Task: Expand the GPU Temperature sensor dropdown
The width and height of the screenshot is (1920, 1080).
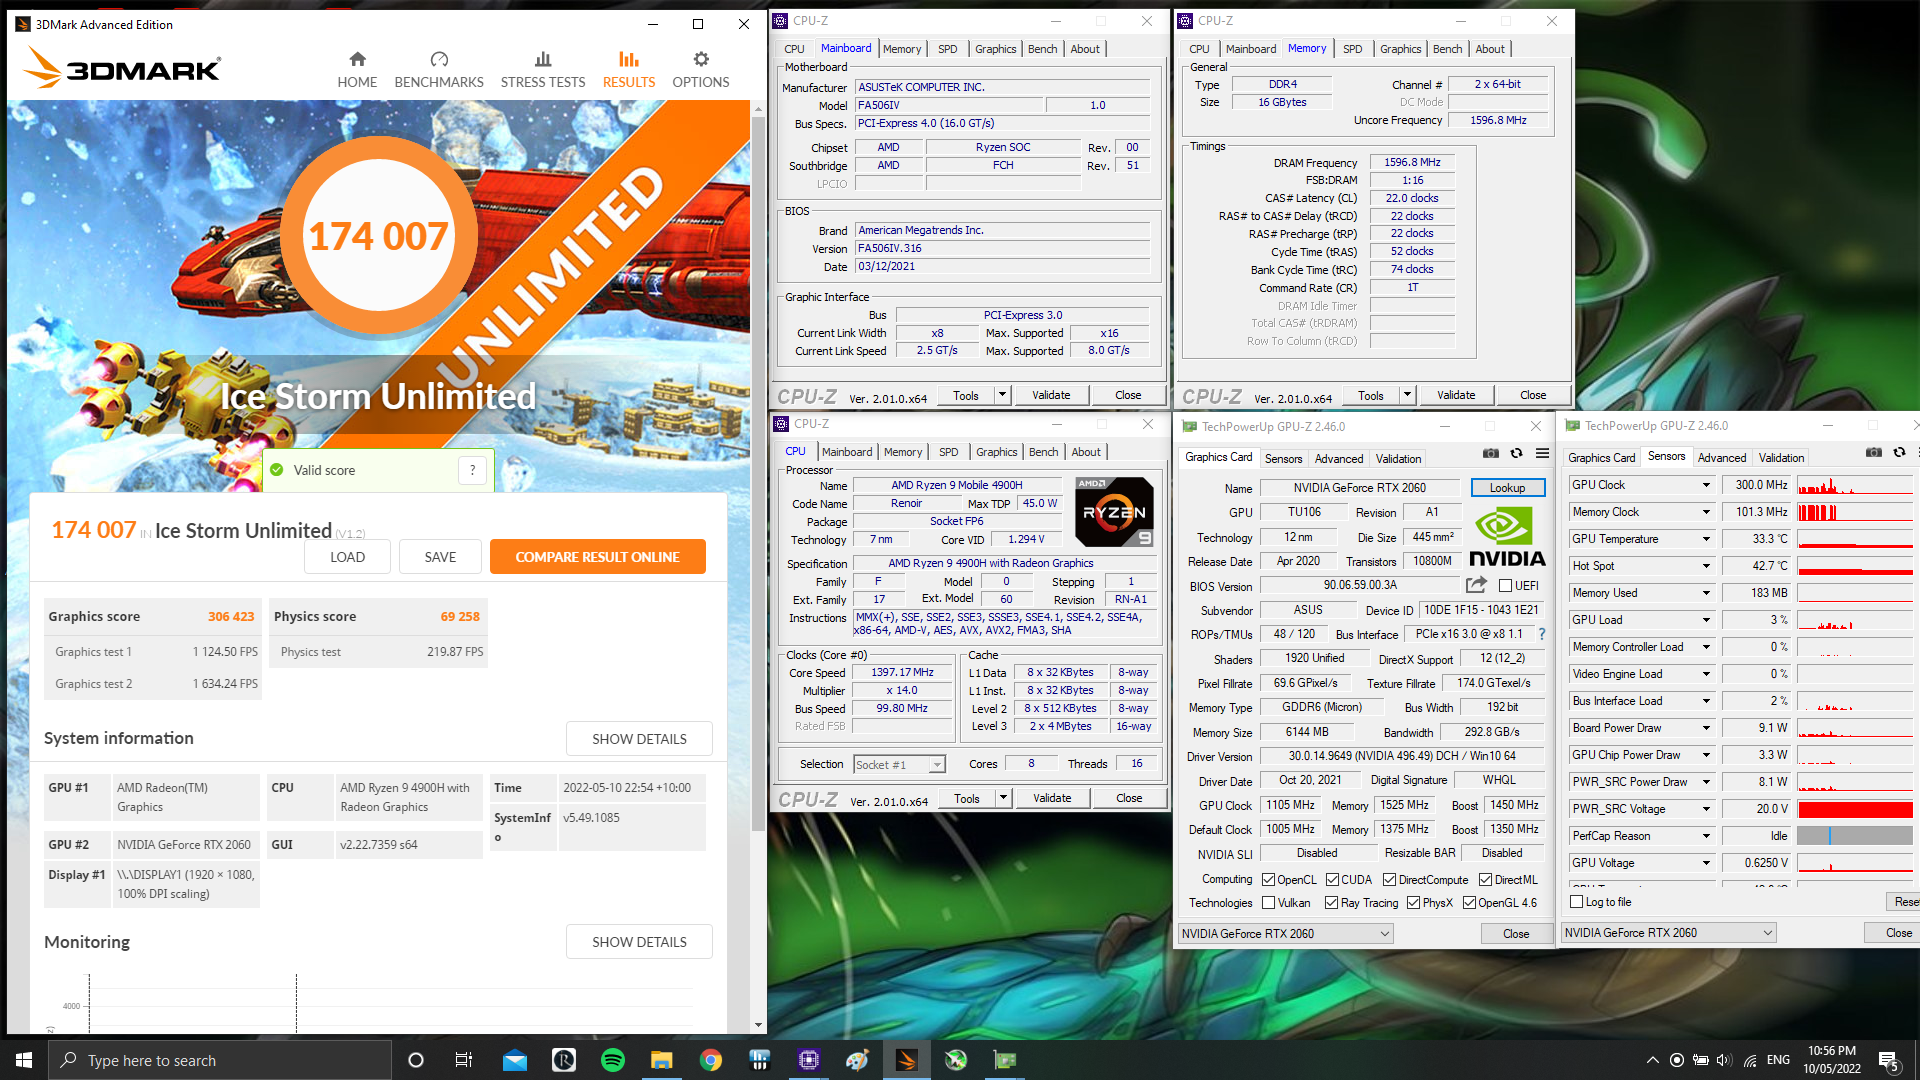Action: (1706, 539)
